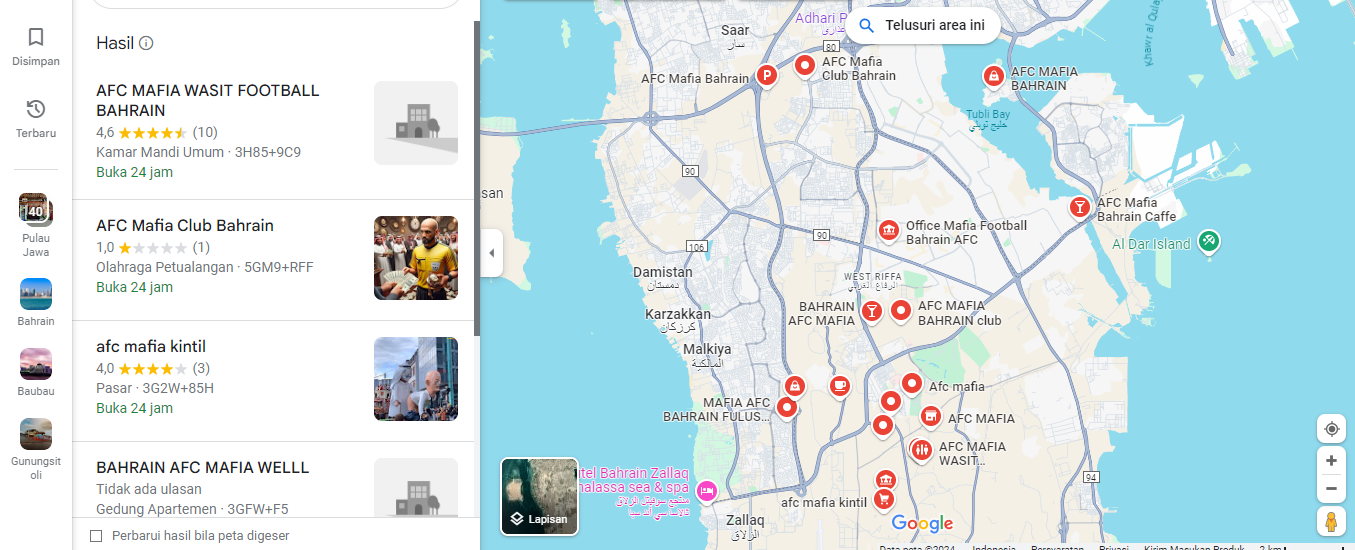Click the Karzakkan place label

coord(678,320)
